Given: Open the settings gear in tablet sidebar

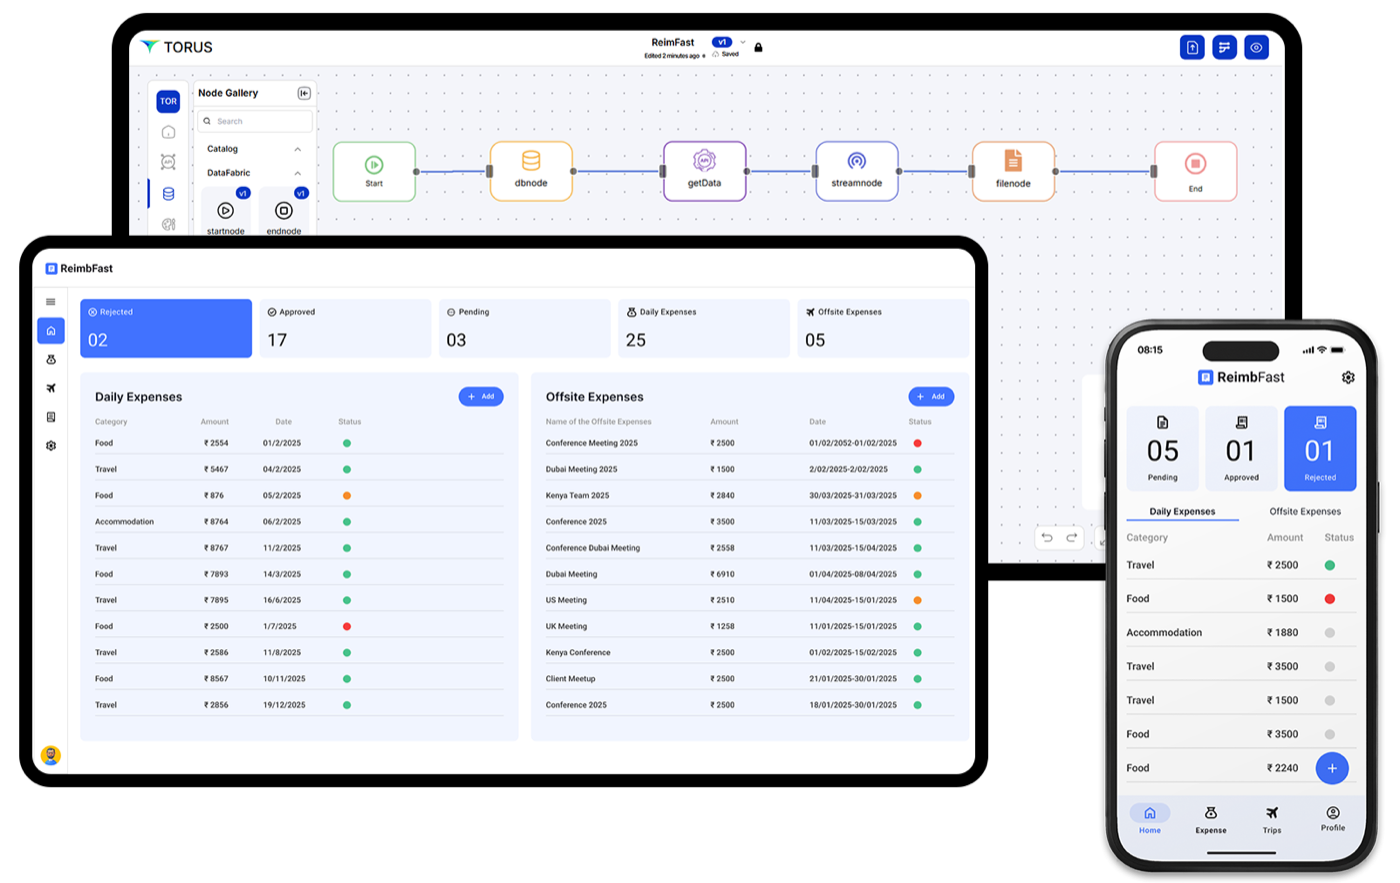Looking at the screenshot, I should pyautogui.click(x=51, y=446).
